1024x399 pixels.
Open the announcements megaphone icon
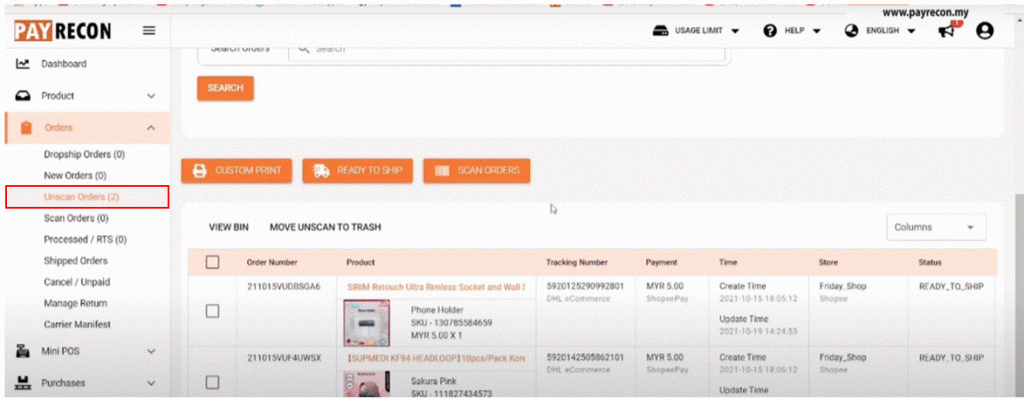click(x=947, y=31)
